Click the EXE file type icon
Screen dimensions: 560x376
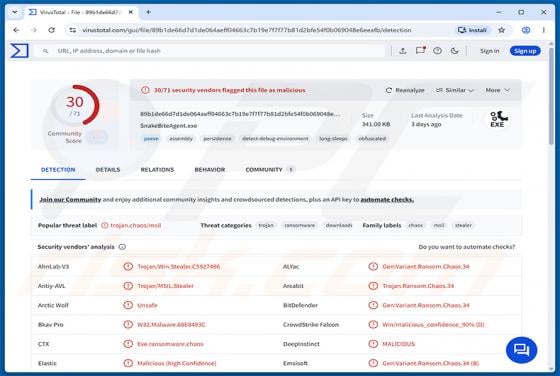tap(499, 119)
